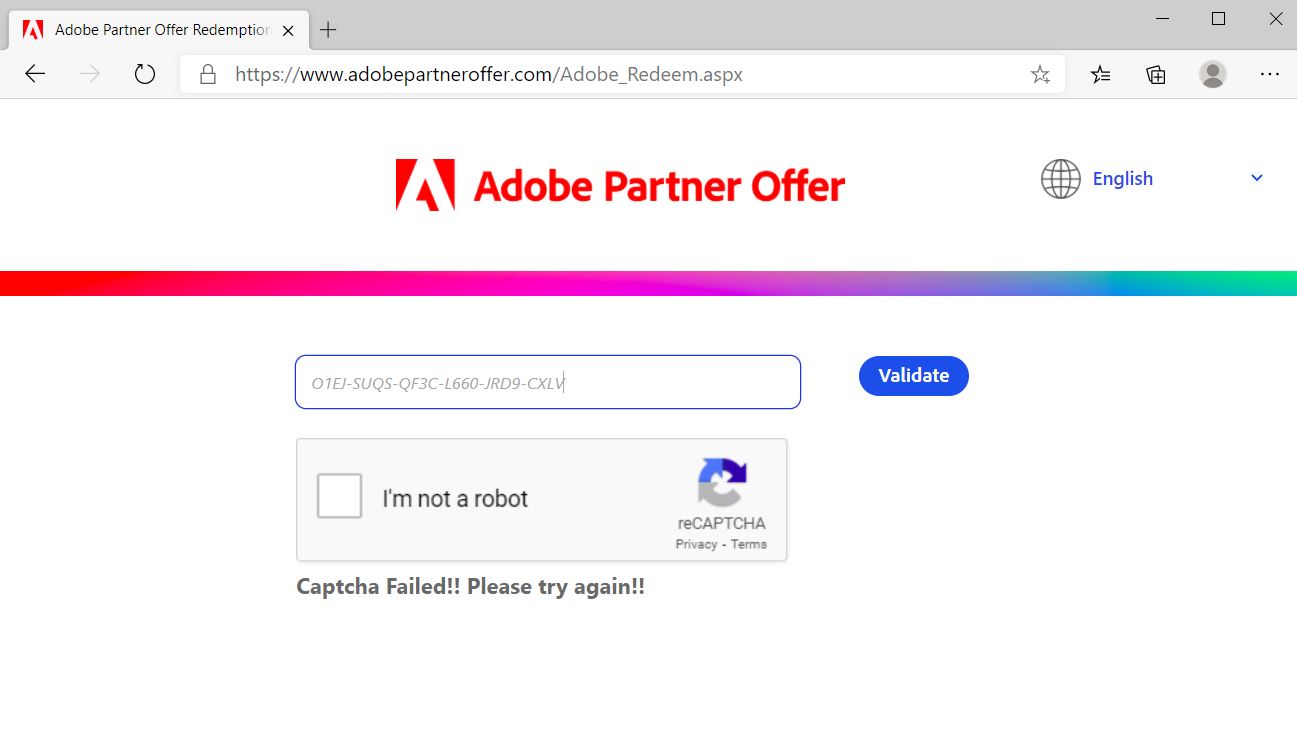Screen dimensions: 1297x749
Task: Expand the English language dropdown arrow
Action: point(1257,178)
